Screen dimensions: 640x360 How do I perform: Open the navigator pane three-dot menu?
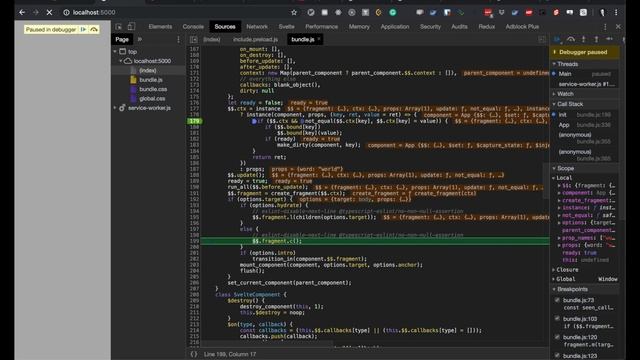[x=178, y=39]
